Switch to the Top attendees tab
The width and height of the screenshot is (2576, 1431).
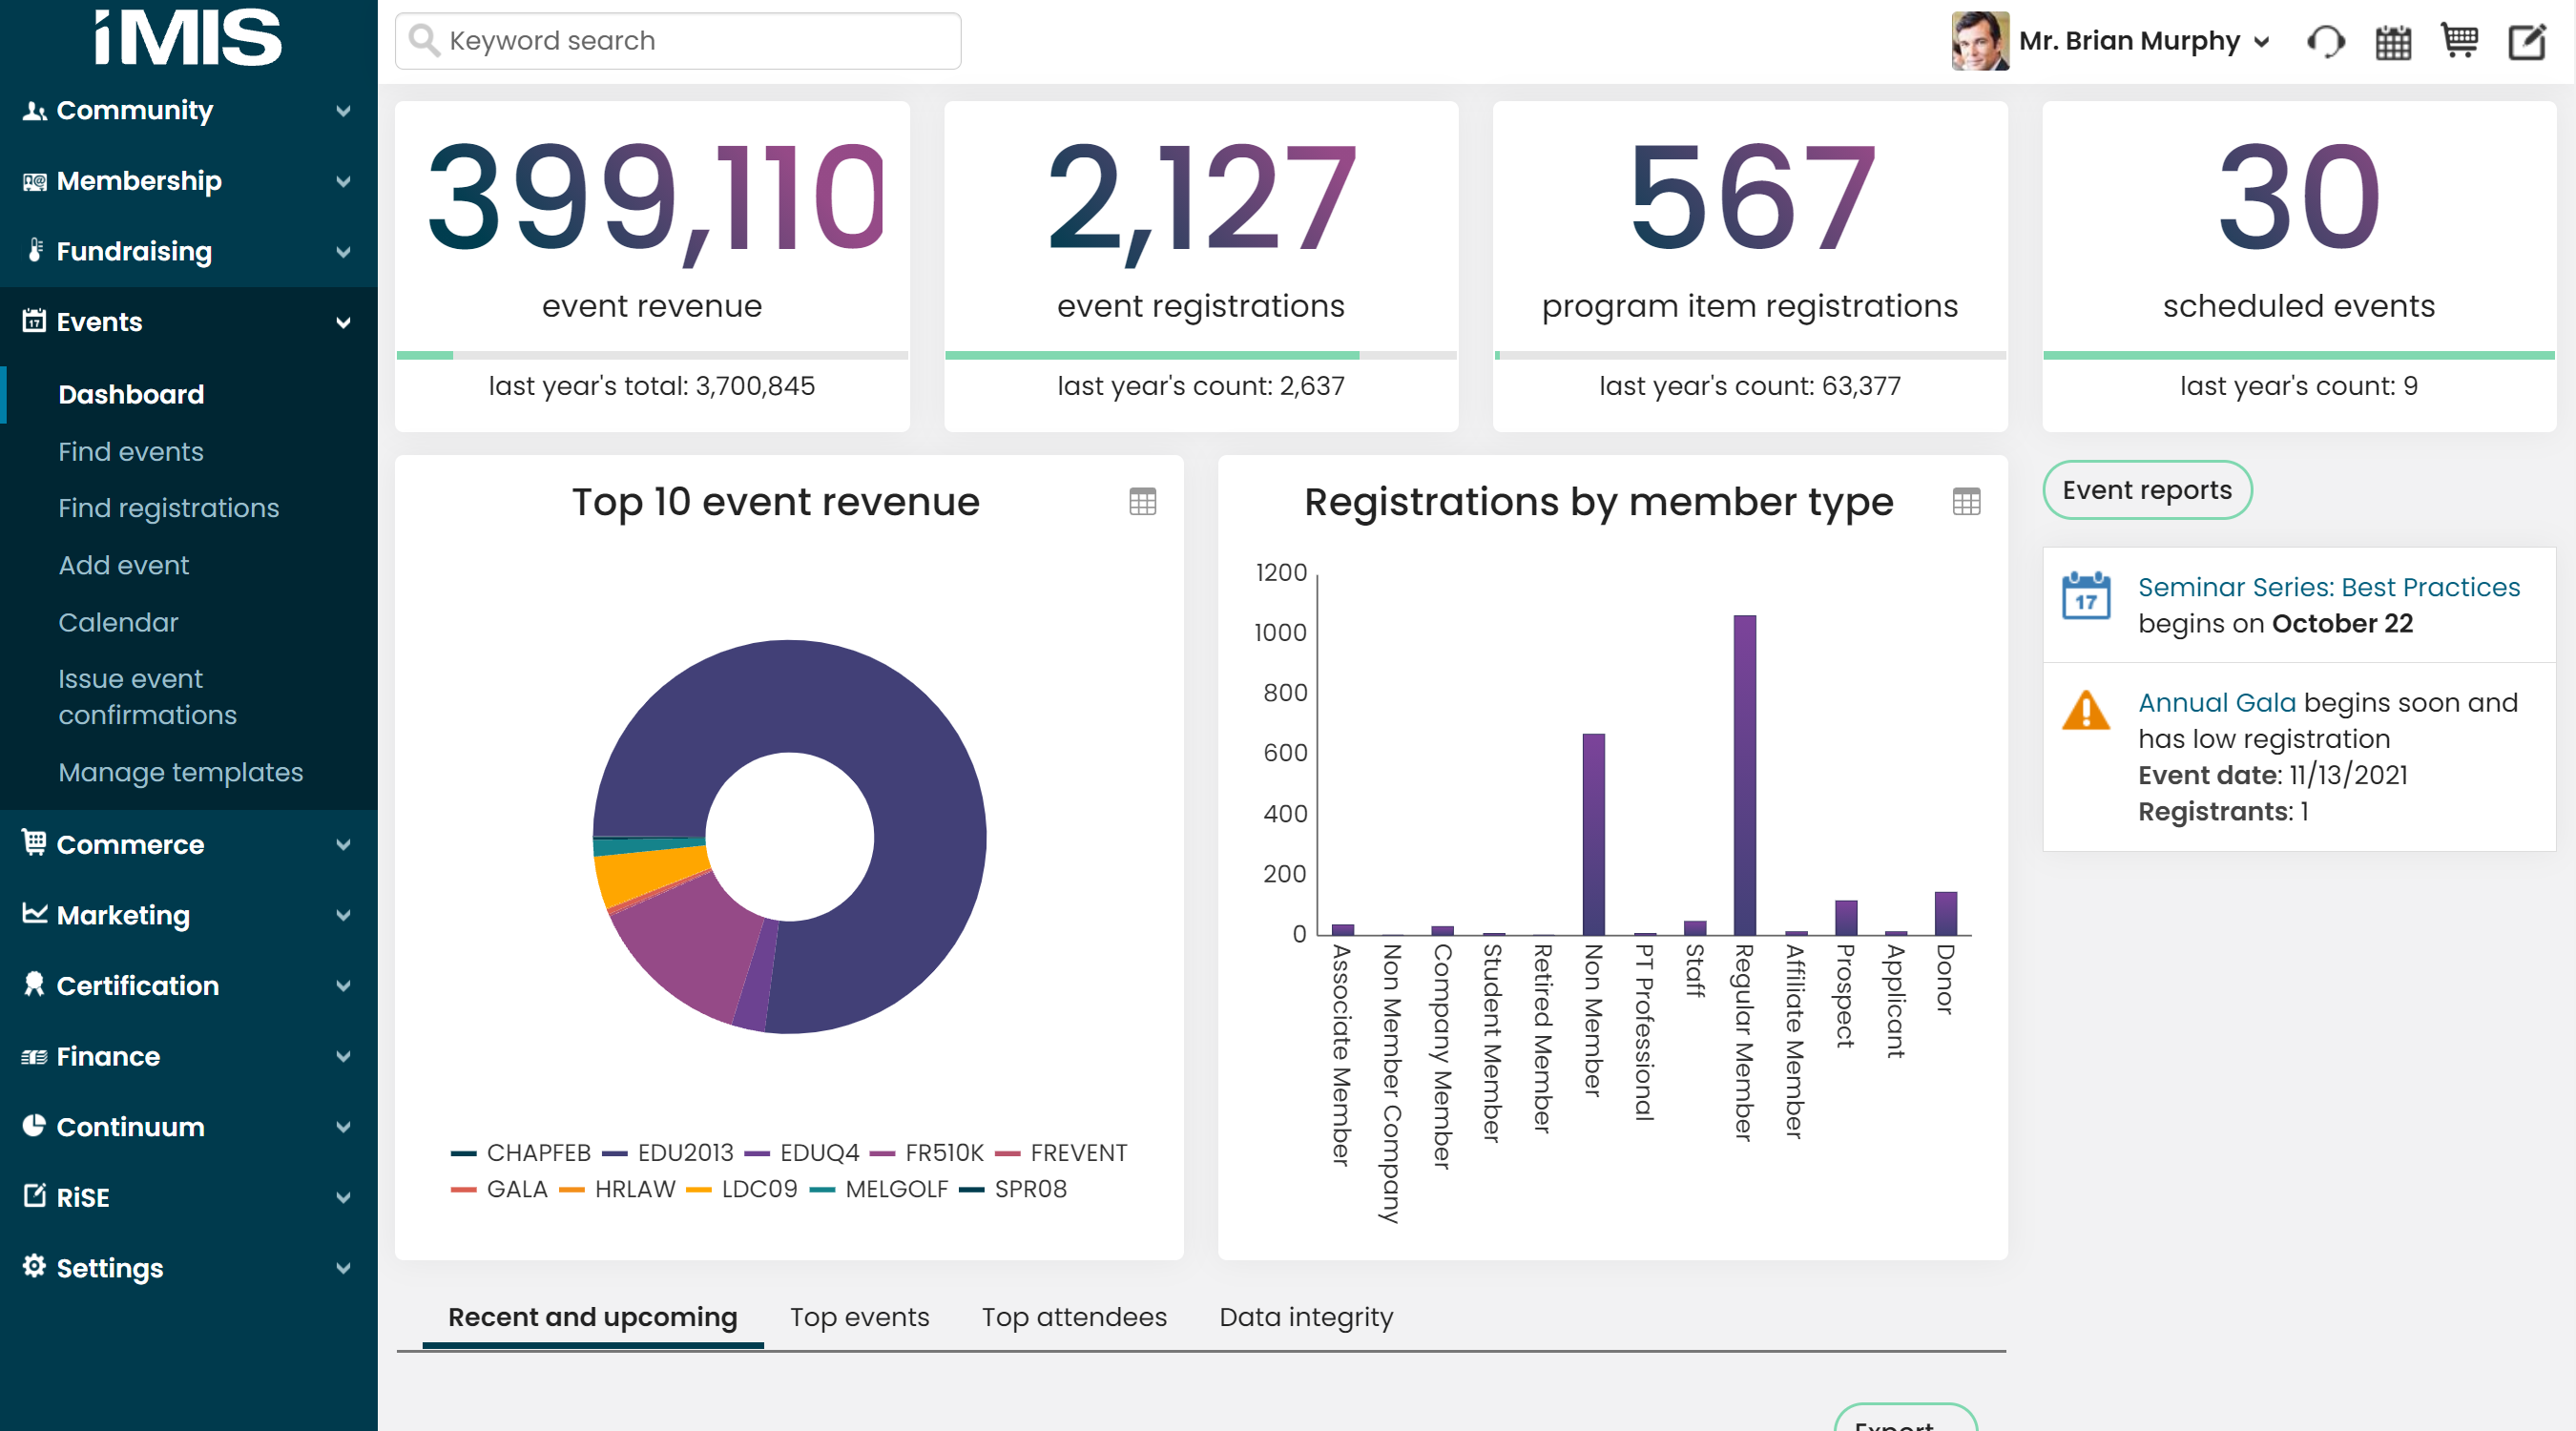[x=1073, y=1317]
